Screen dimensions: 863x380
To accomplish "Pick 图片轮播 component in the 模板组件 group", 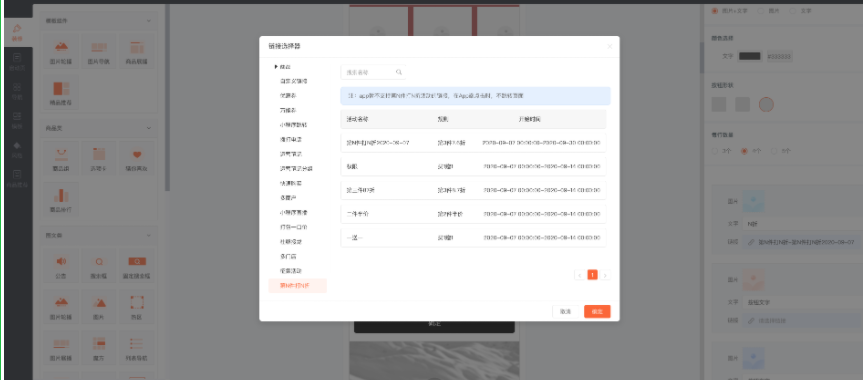I will [x=61, y=52].
